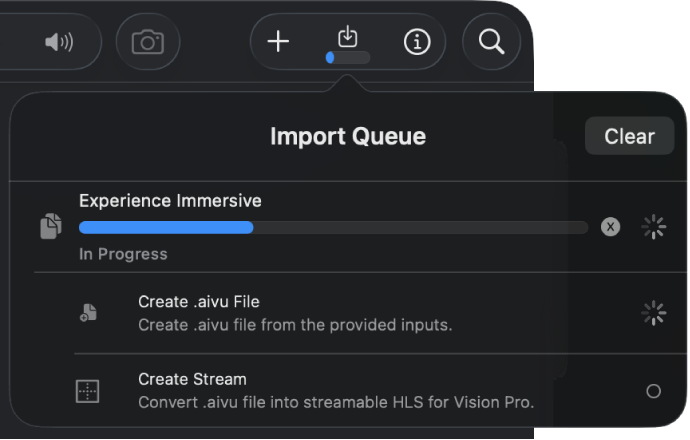This screenshot has width=690, height=440.
Task: Select the Create .aivu File step
Action: point(294,312)
